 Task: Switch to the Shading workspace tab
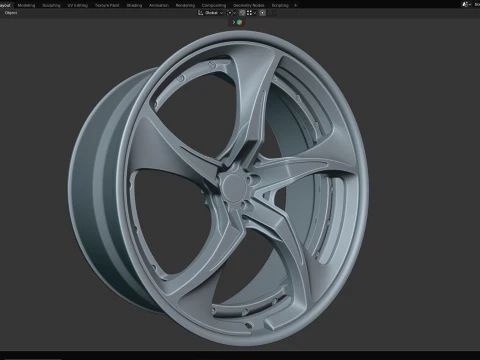point(134,5)
